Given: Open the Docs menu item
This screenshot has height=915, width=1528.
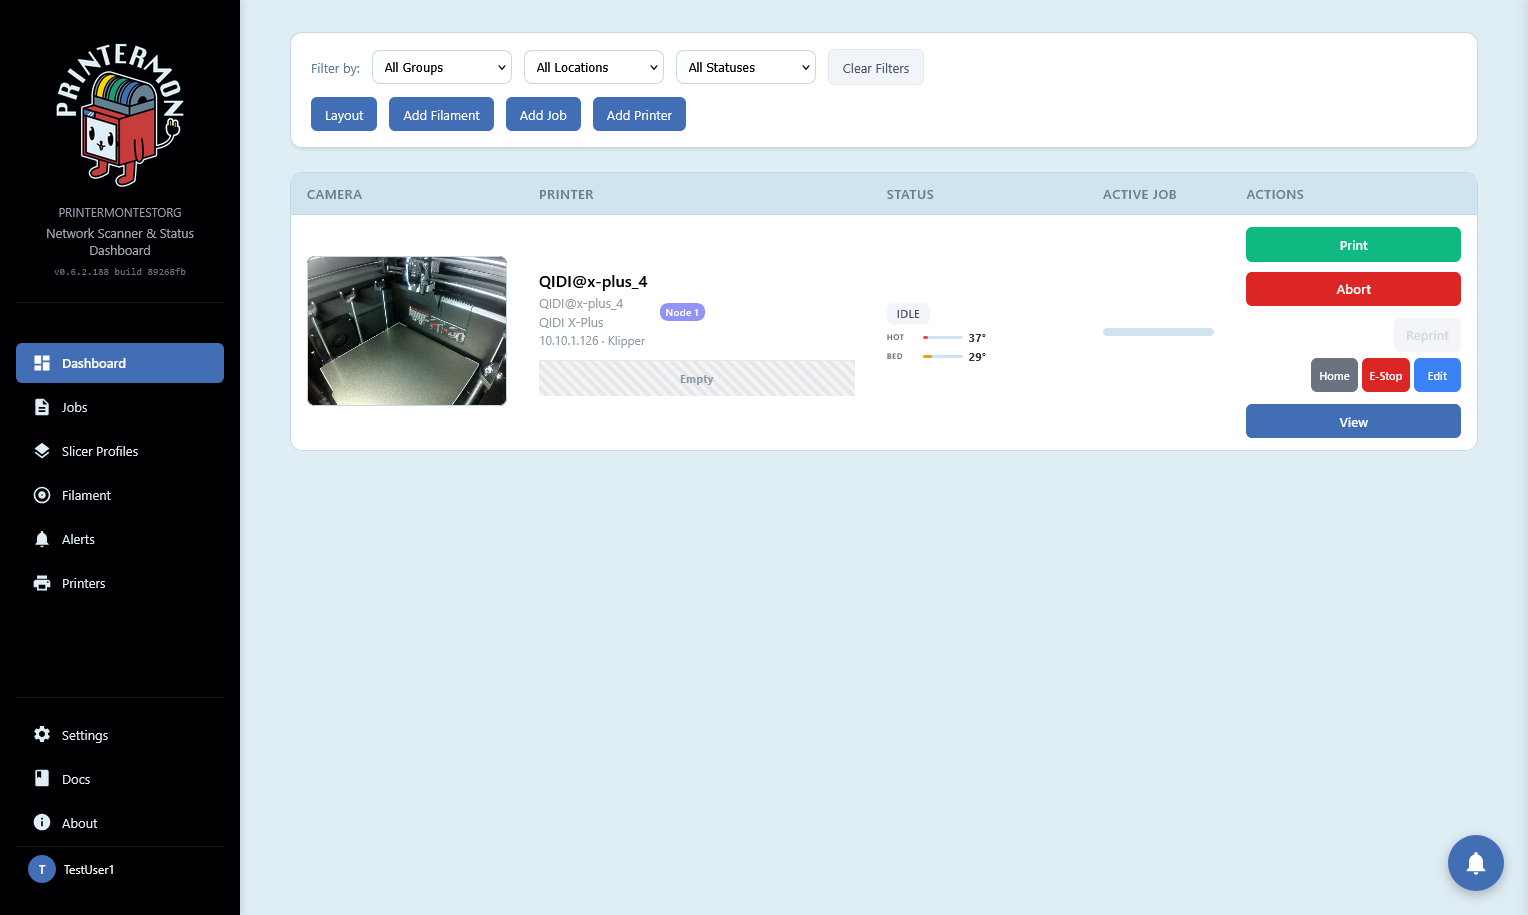Looking at the screenshot, I should 76,779.
